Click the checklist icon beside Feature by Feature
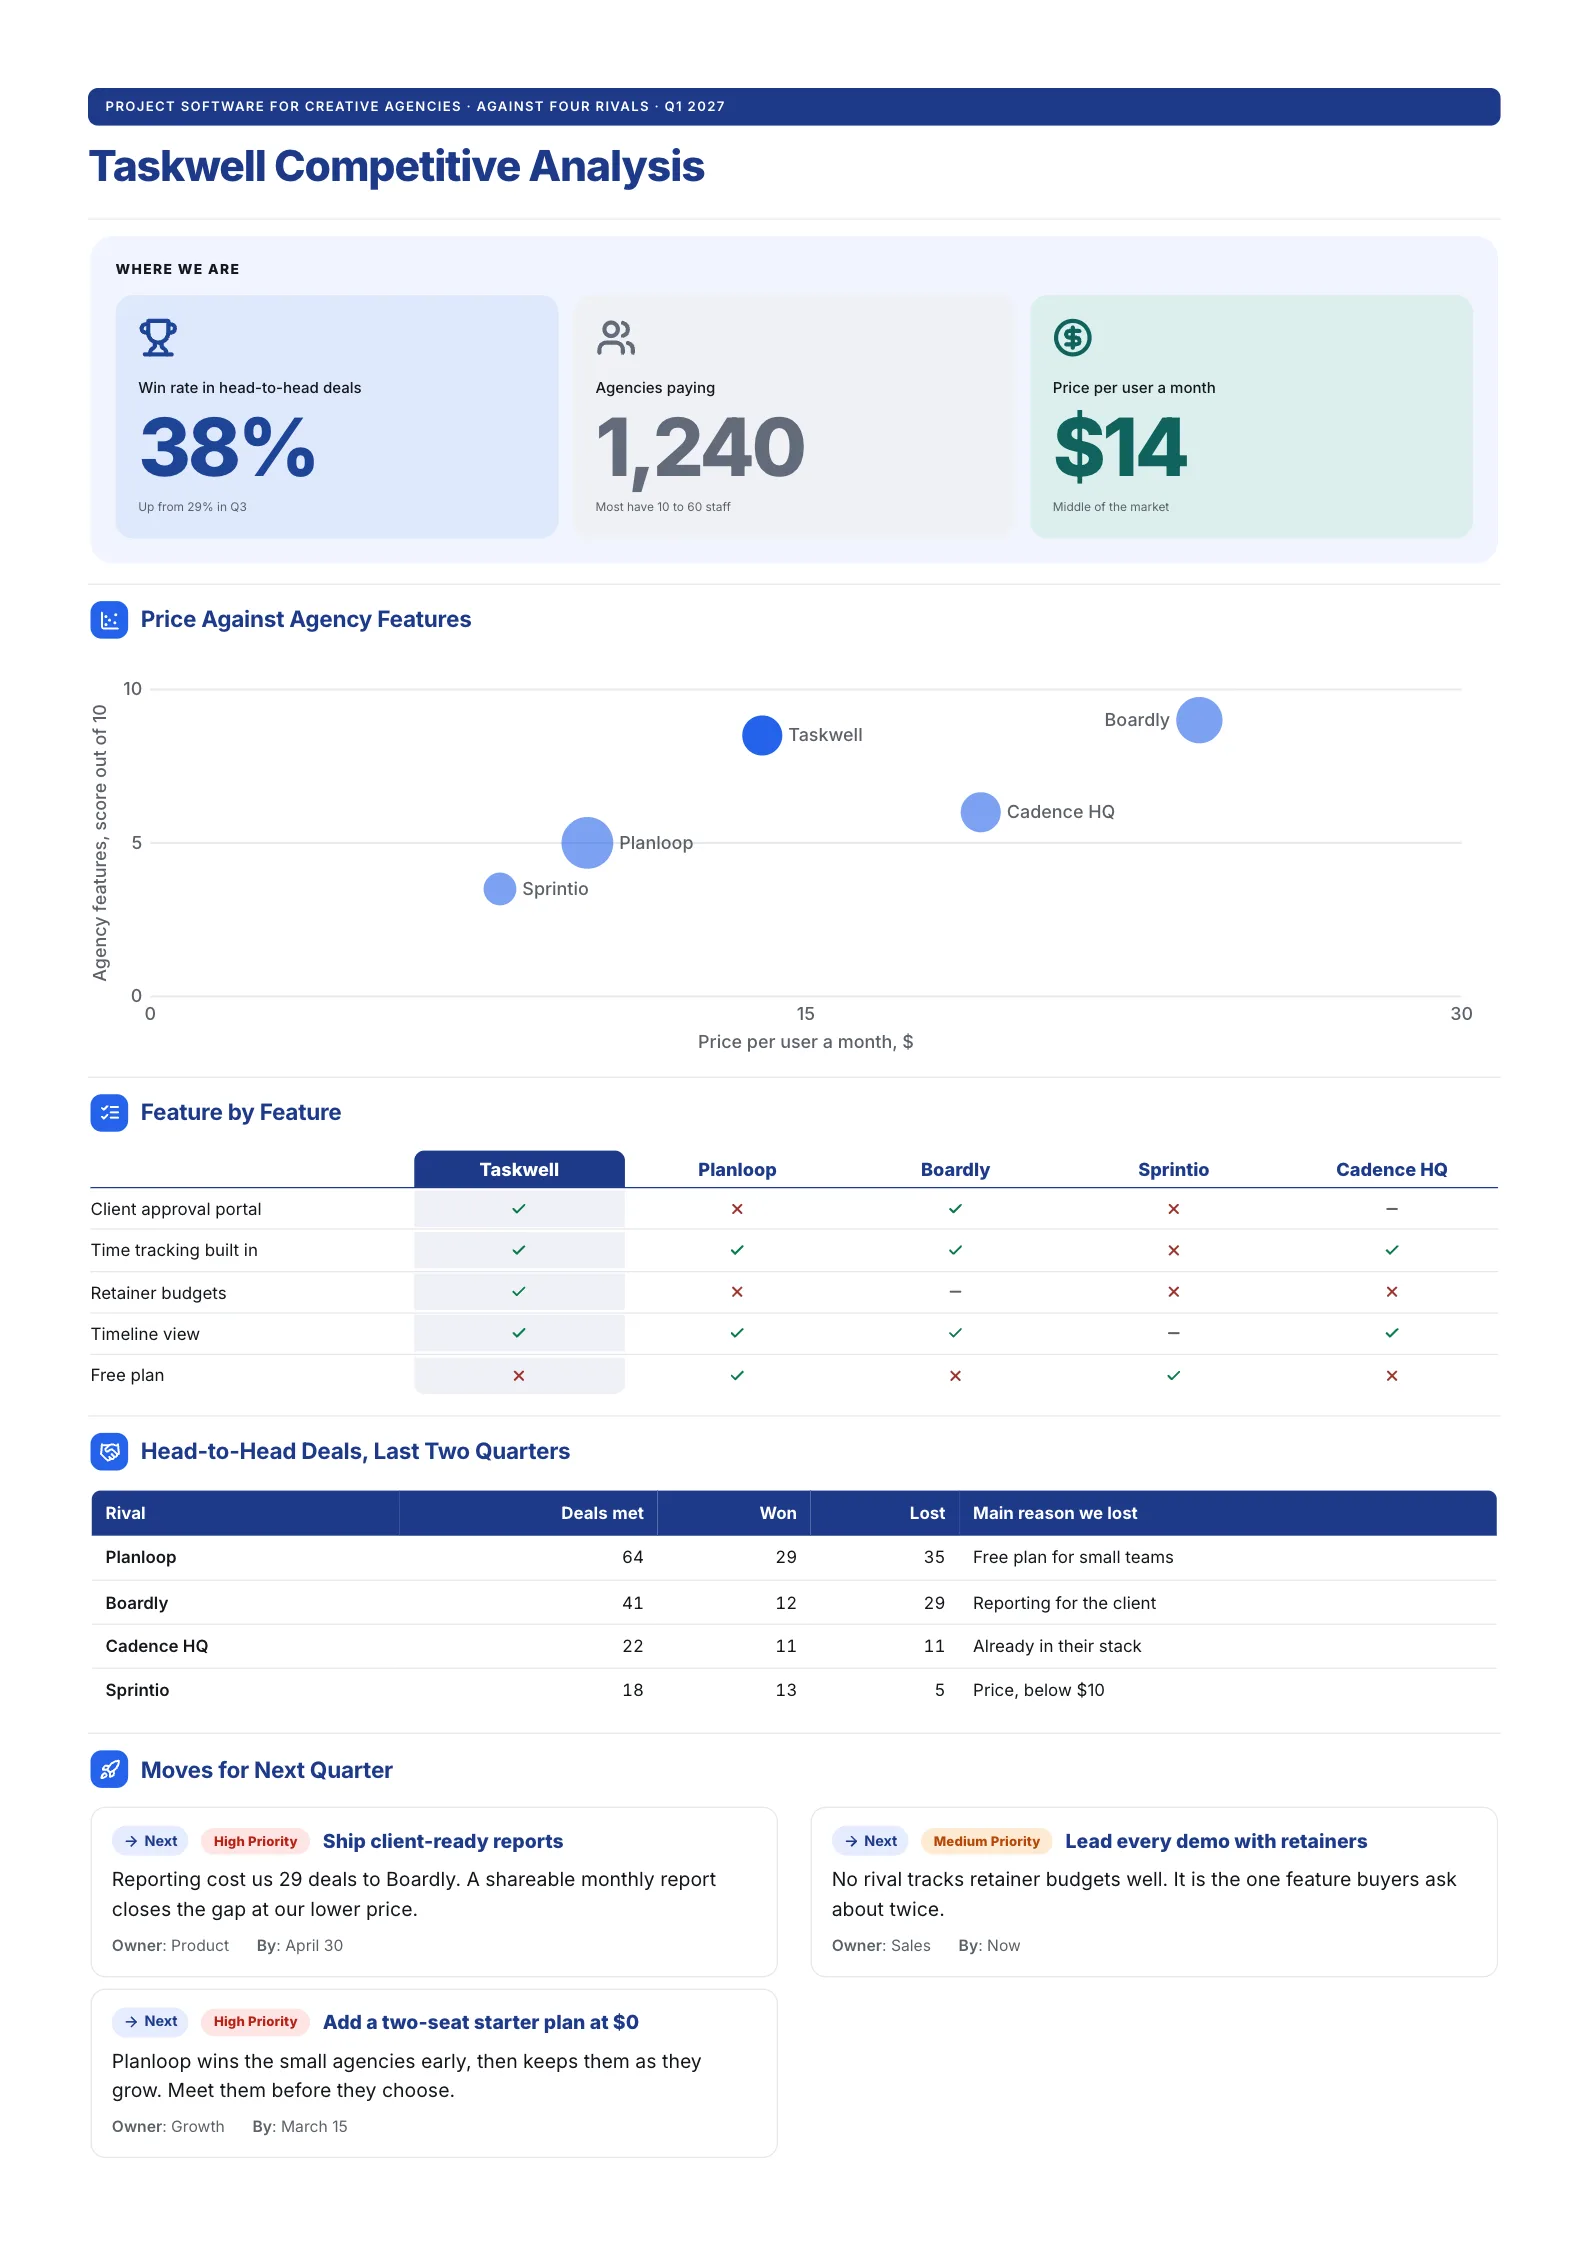The image size is (1588, 2246). point(109,1113)
